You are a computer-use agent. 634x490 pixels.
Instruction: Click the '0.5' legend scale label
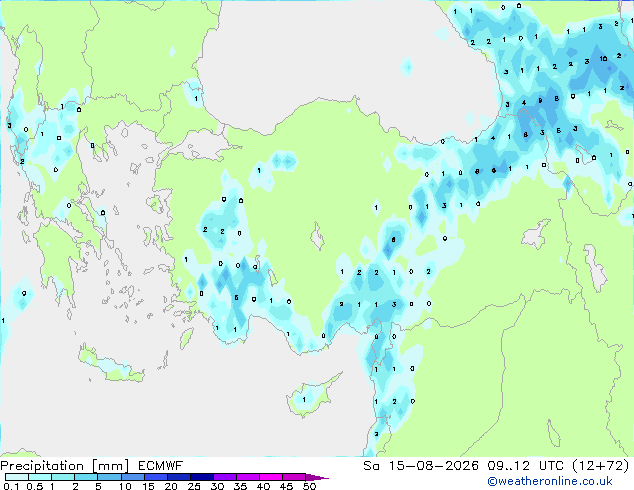point(35,486)
